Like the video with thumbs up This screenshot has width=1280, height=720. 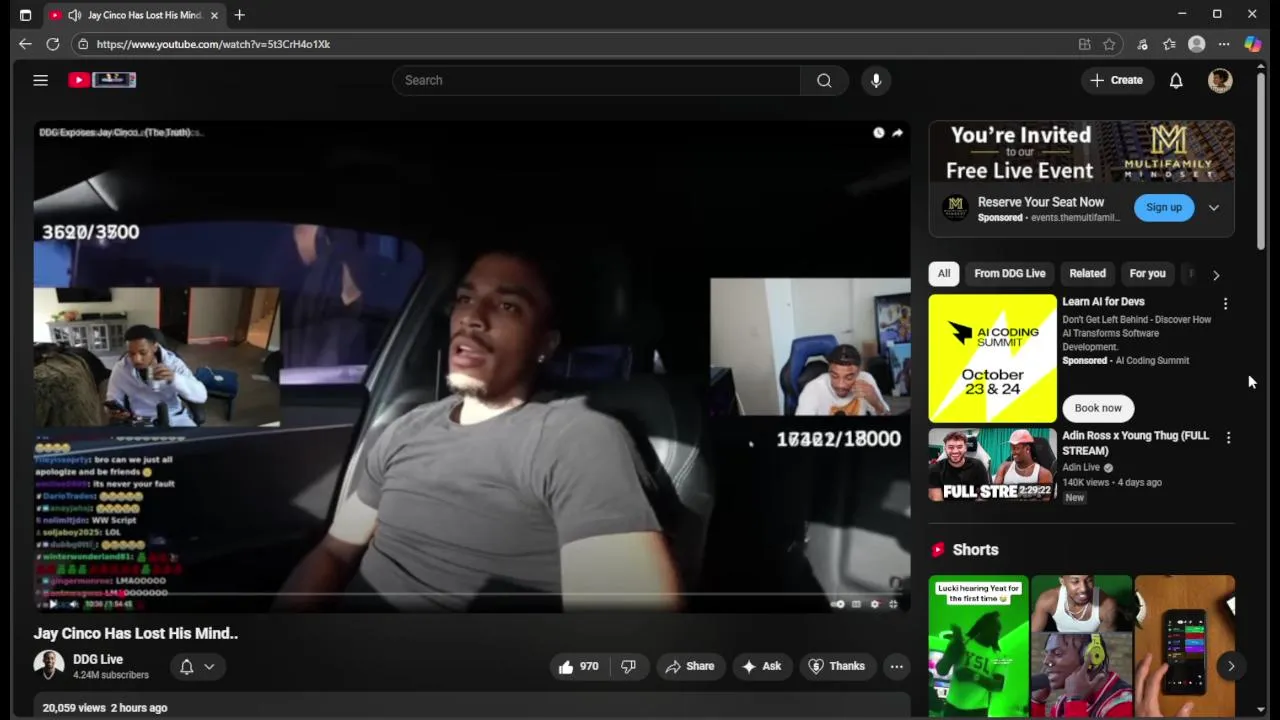[x=578, y=666]
